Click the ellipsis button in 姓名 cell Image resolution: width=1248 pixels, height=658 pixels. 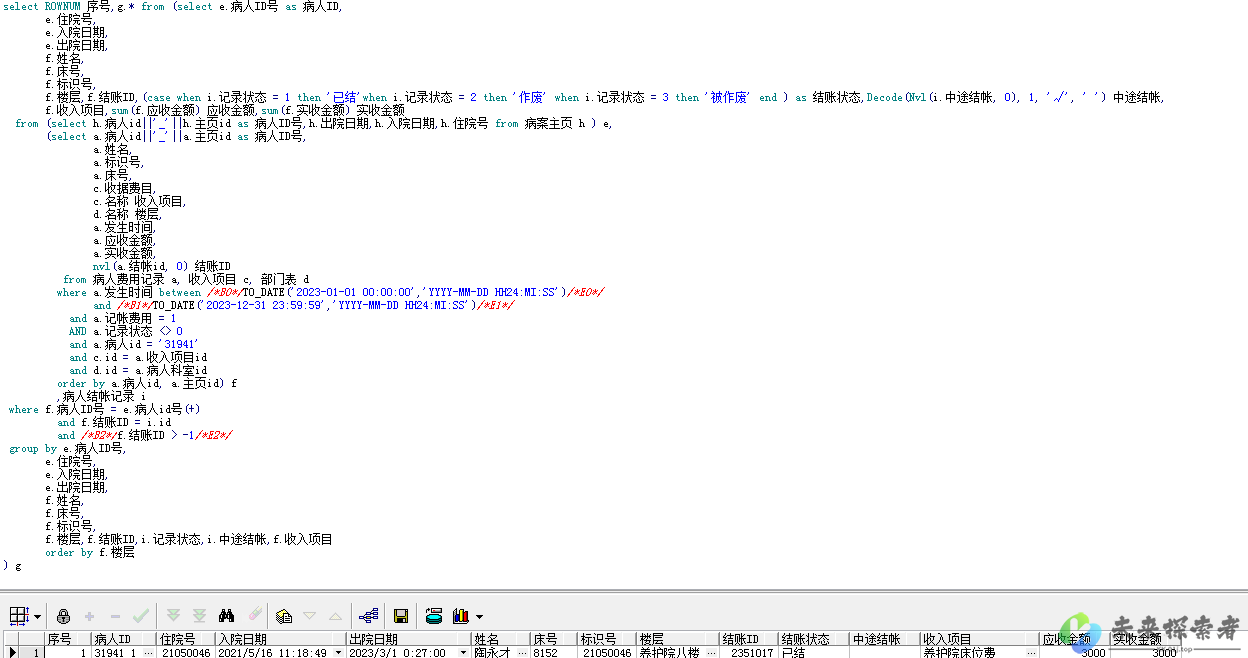pyautogui.click(x=522, y=652)
